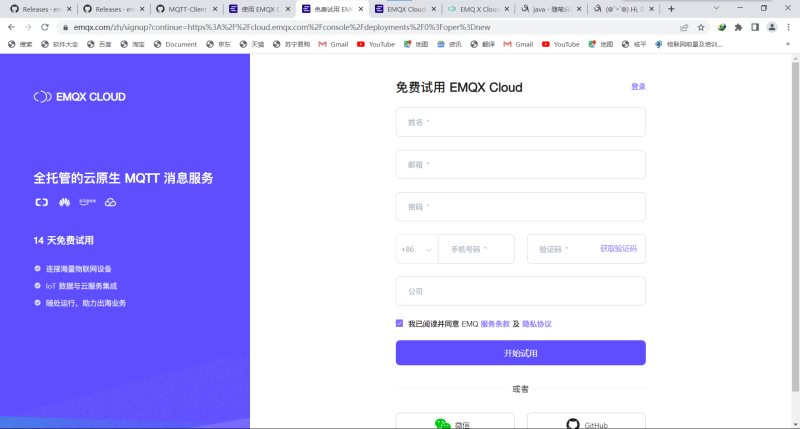Open the 京东 bookmark
800x429 pixels.
(218, 44)
